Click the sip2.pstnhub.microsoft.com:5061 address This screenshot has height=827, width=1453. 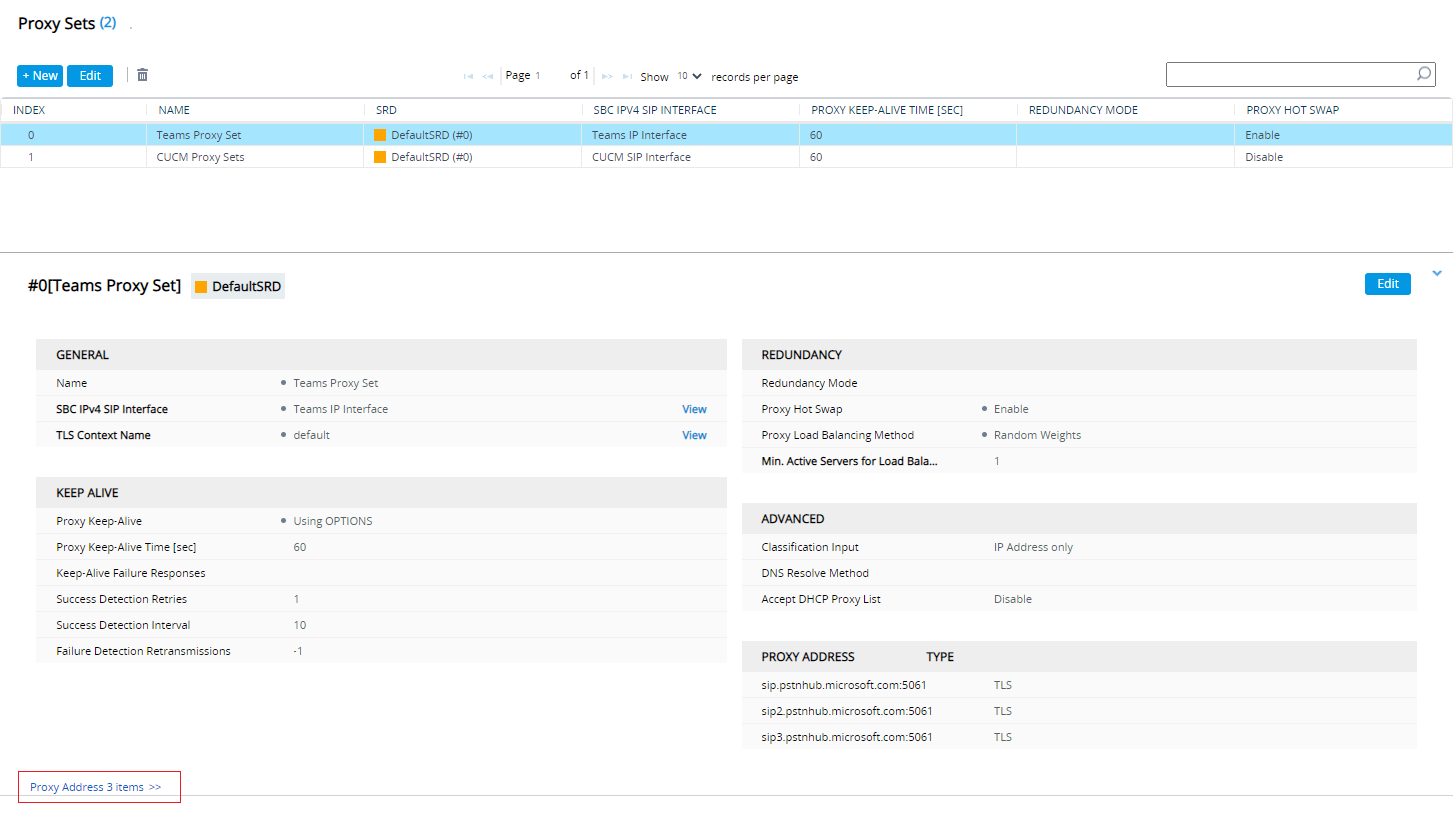coord(847,711)
